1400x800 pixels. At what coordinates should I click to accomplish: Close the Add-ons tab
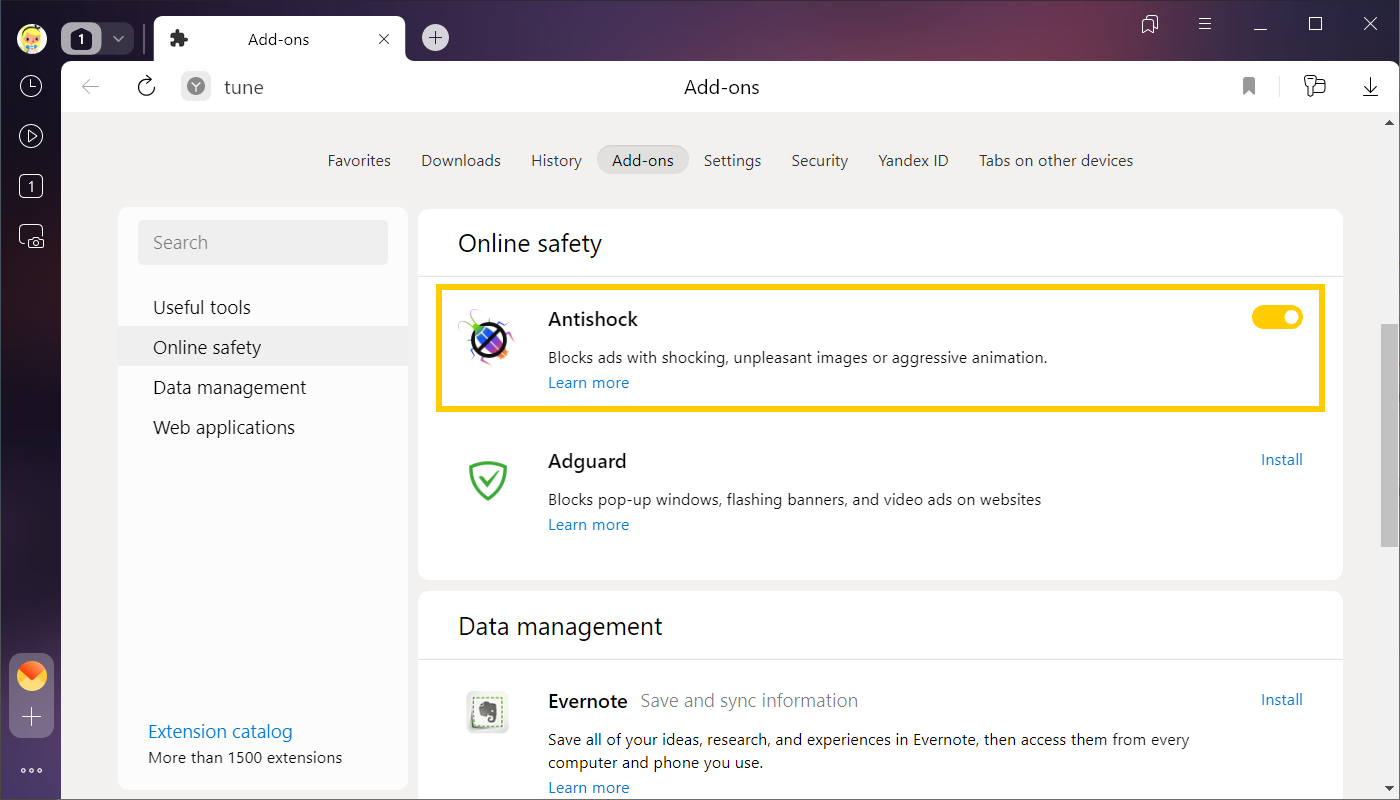(x=384, y=39)
